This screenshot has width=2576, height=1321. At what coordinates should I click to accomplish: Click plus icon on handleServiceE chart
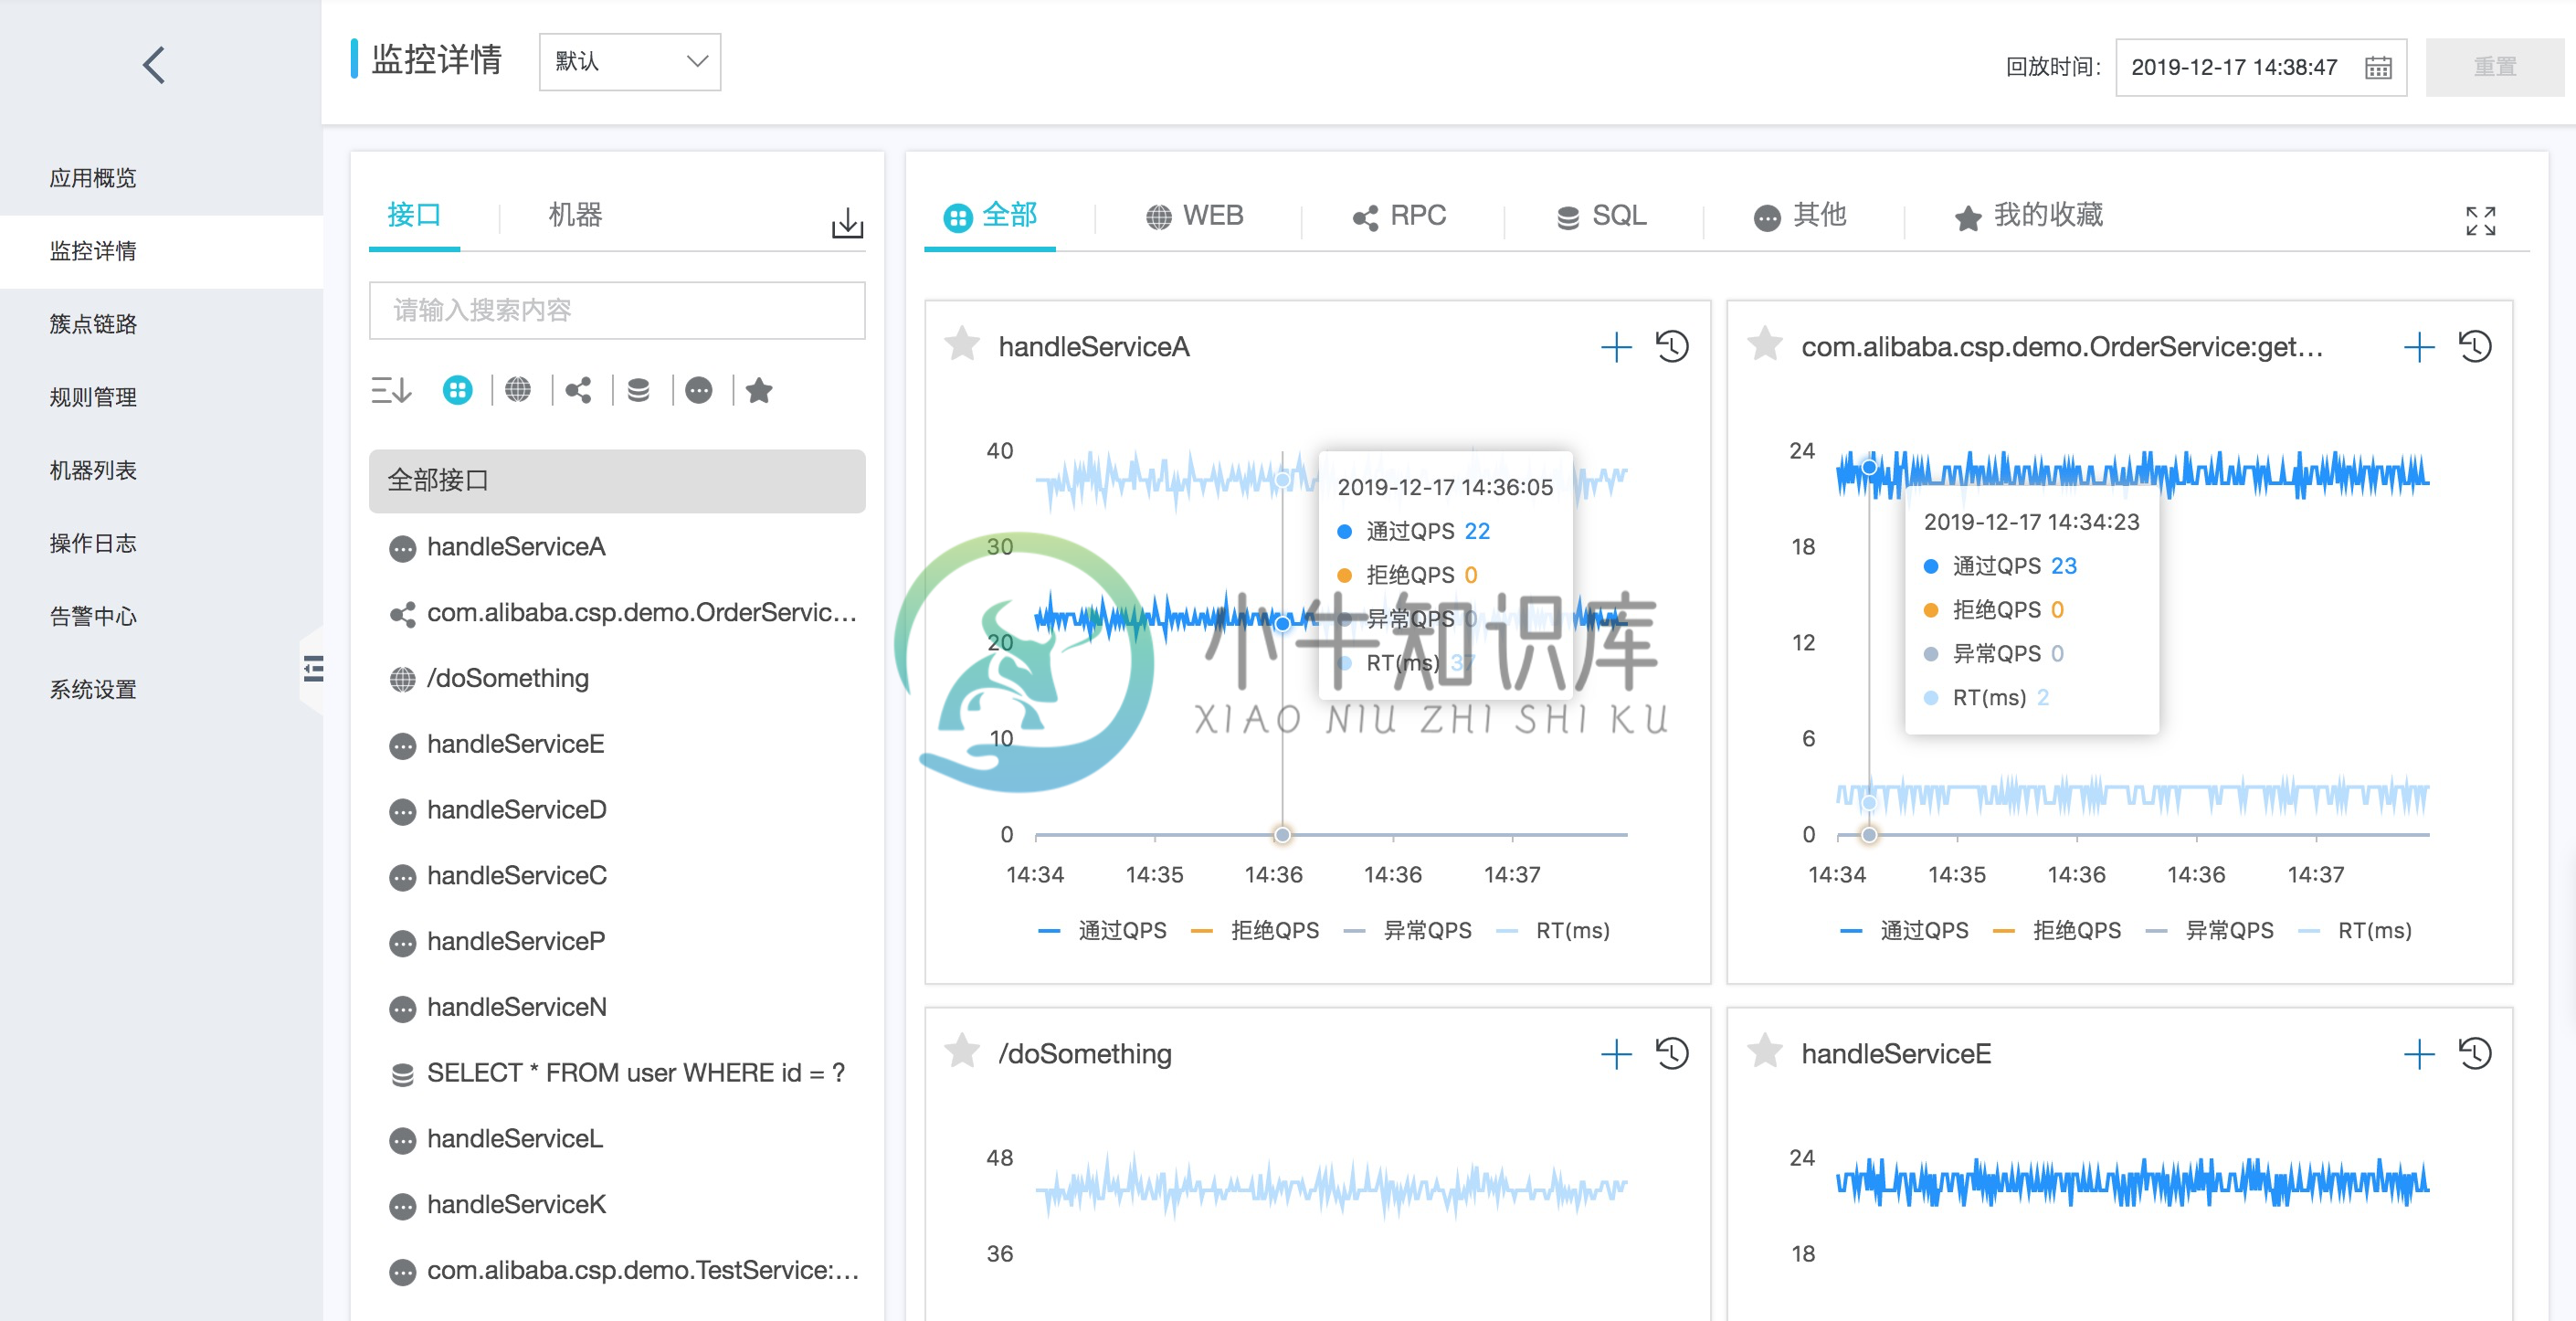[2419, 1053]
